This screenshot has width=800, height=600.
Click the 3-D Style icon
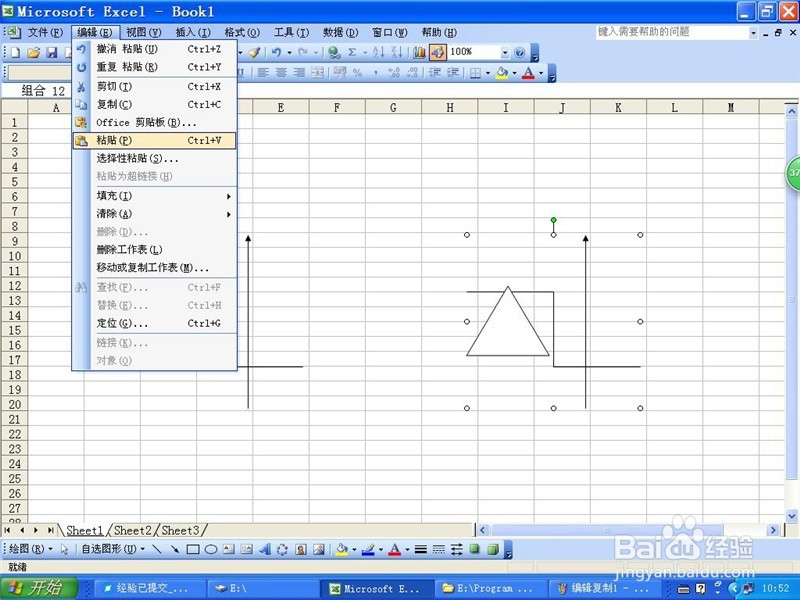[x=493, y=549]
